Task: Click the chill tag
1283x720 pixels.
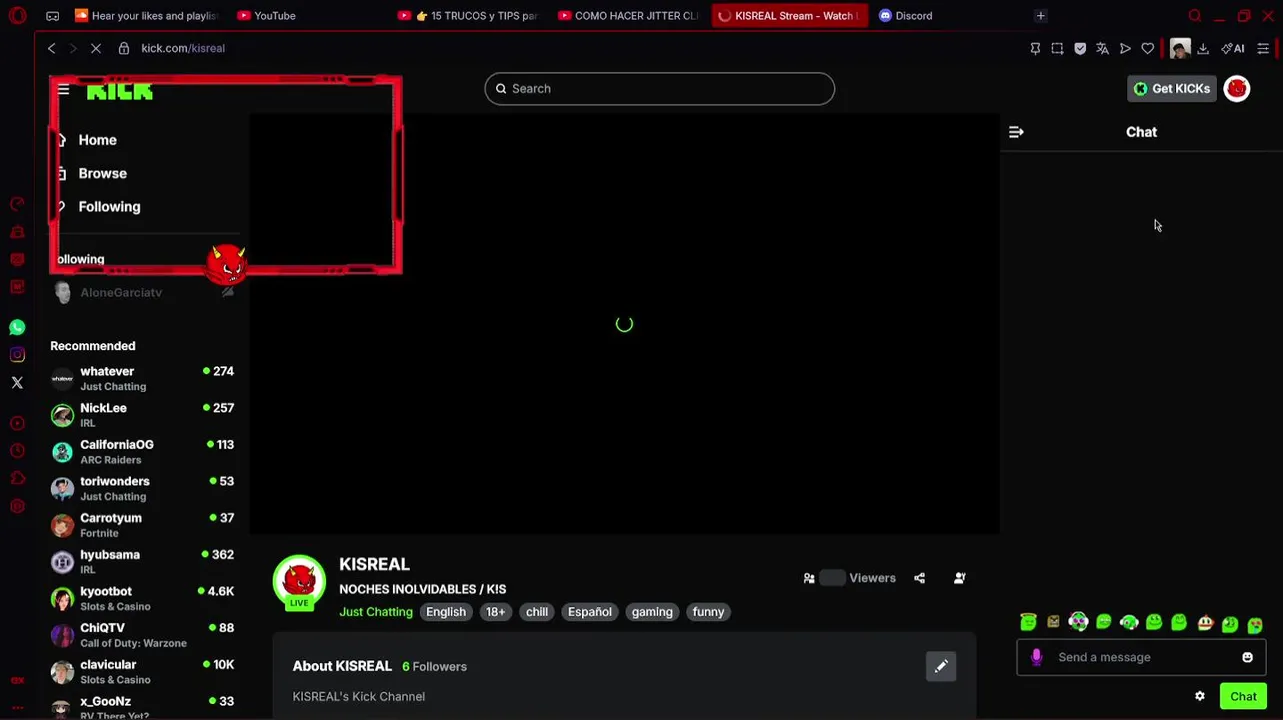Action: coord(537,612)
